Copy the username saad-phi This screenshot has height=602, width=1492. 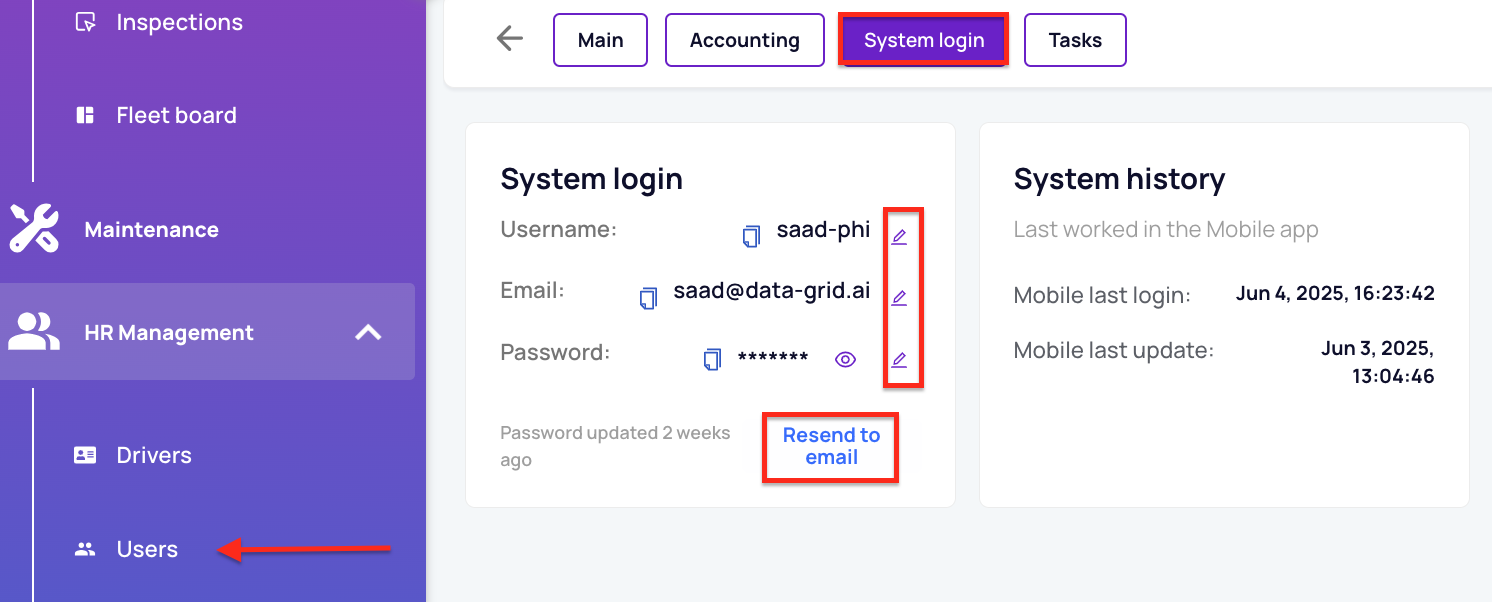coord(751,237)
